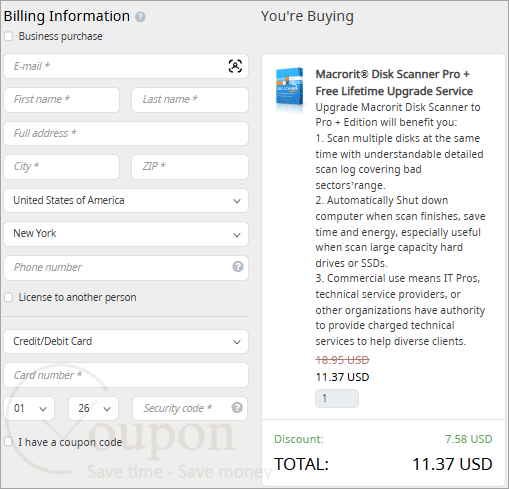Open the expiry month 01 dropdown
The height and width of the screenshot is (489, 509).
point(29,408)
